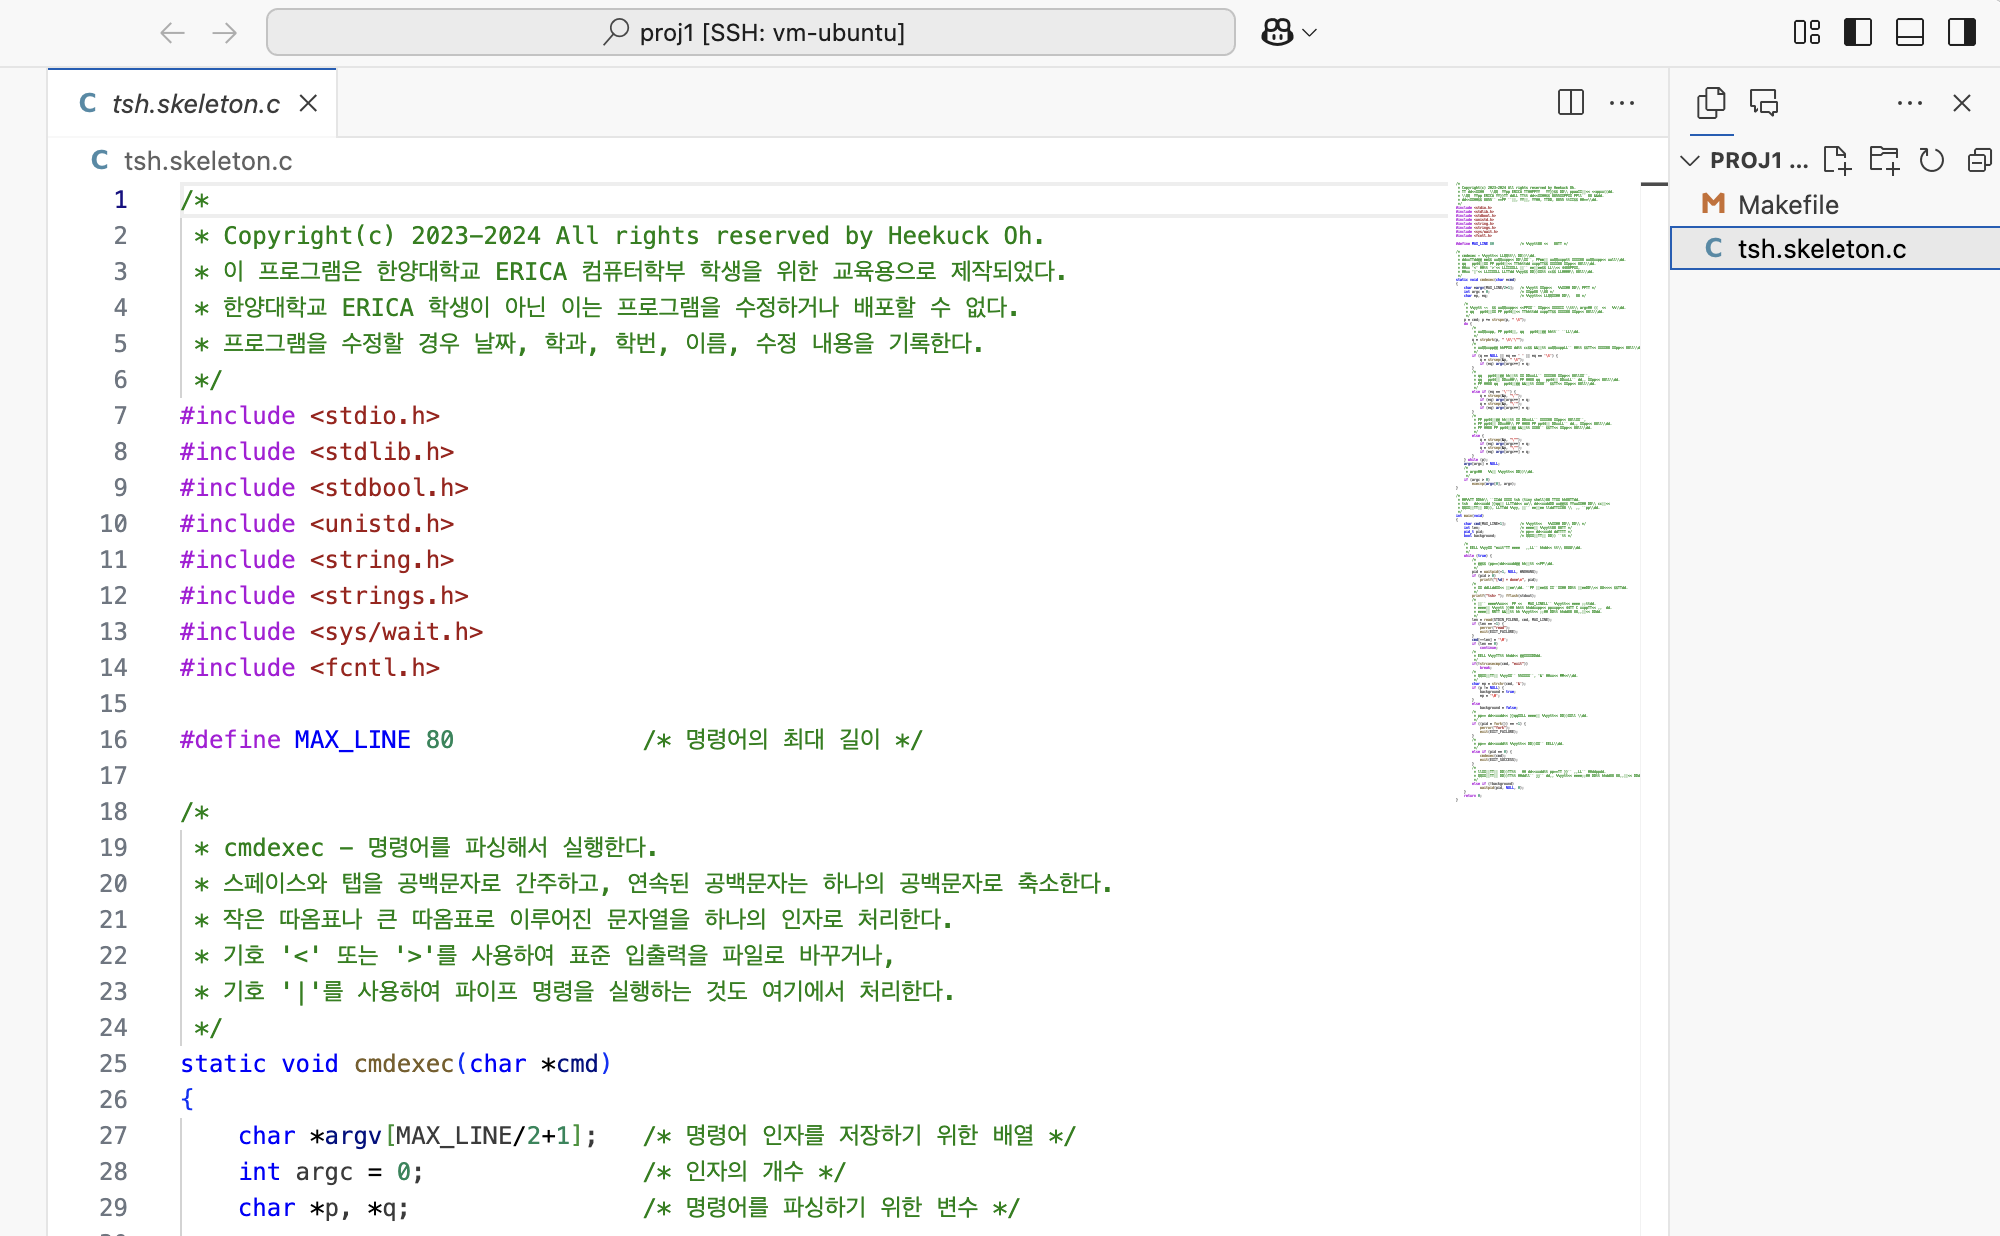Switch to the Chat view icon
This screenshot has width=2000, height=1236.
(1764, 102)
